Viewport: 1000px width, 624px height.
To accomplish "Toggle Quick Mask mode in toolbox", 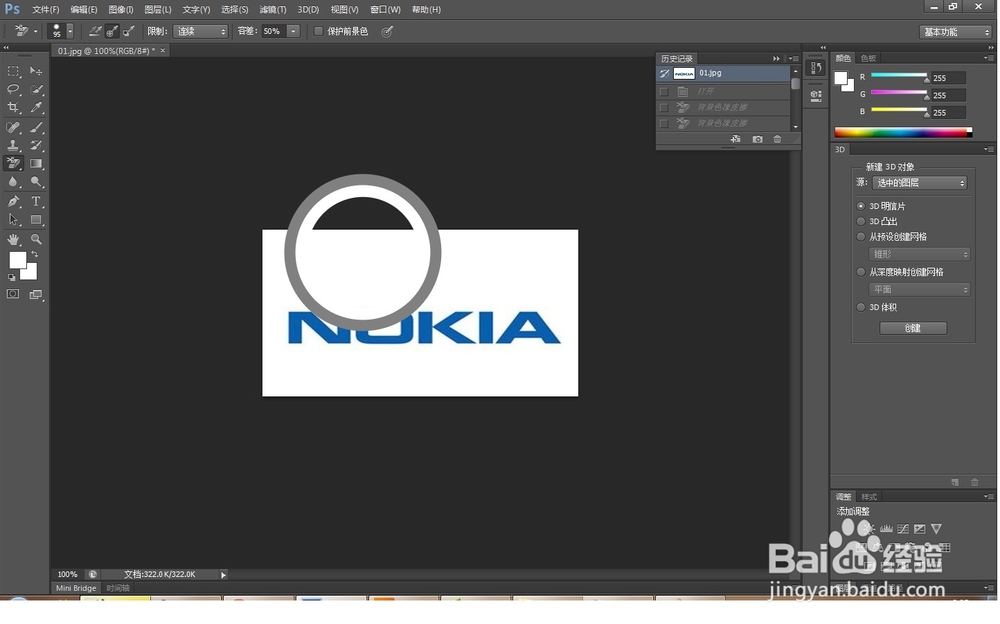I will 13,294.
